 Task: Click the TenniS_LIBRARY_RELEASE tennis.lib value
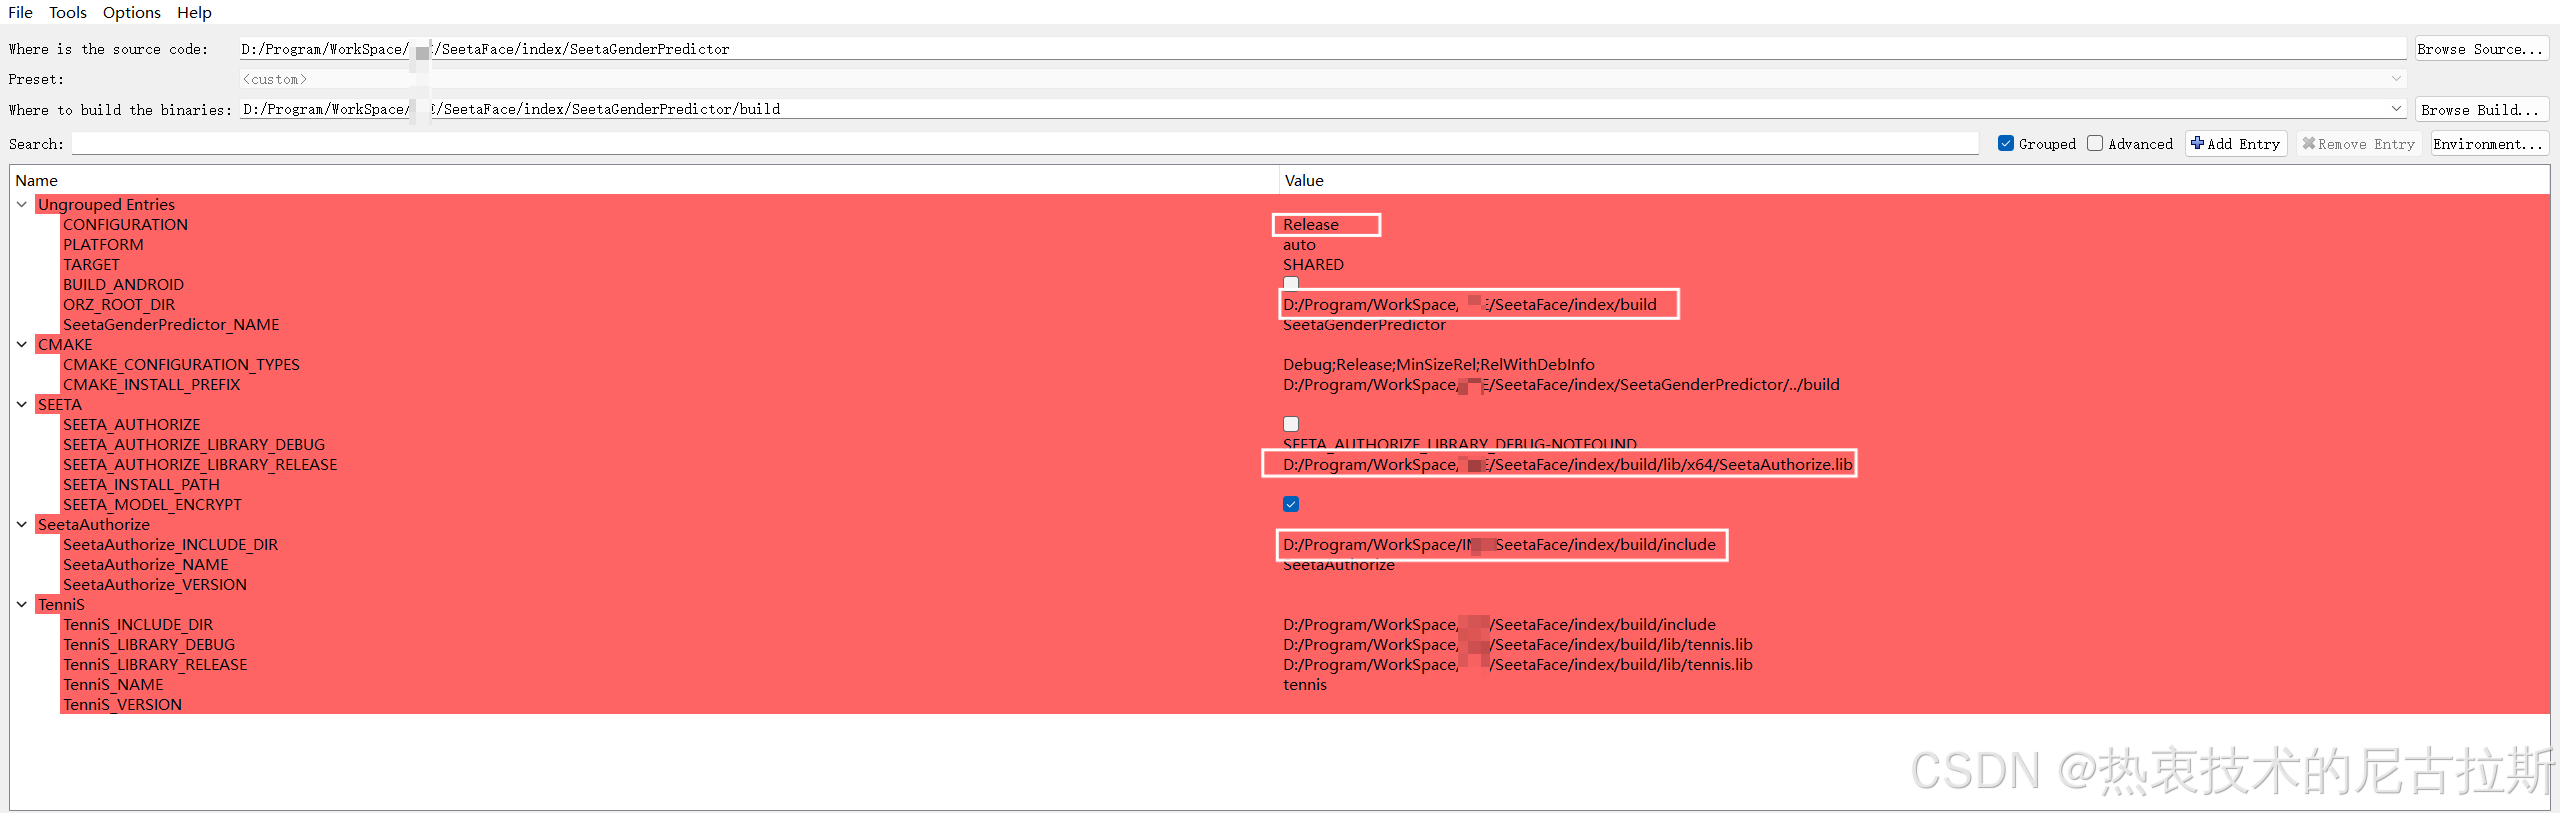pyautogui.click(x=1518, y=664)
